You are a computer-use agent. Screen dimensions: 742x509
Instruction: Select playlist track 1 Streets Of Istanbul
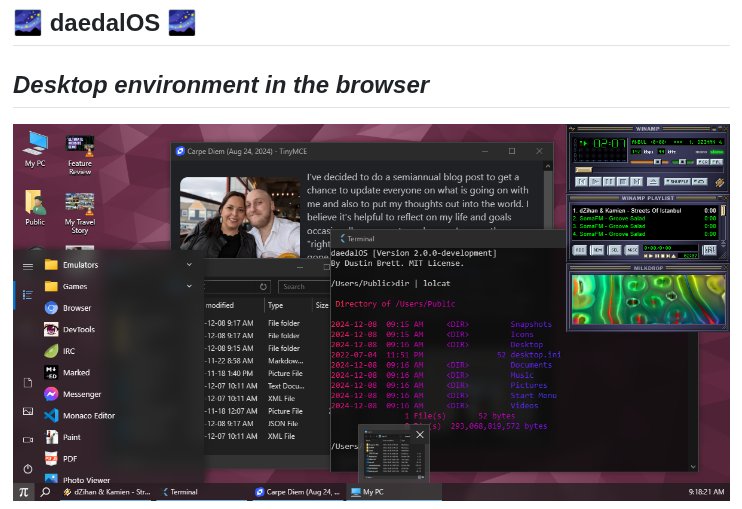[x=645, y=211]
